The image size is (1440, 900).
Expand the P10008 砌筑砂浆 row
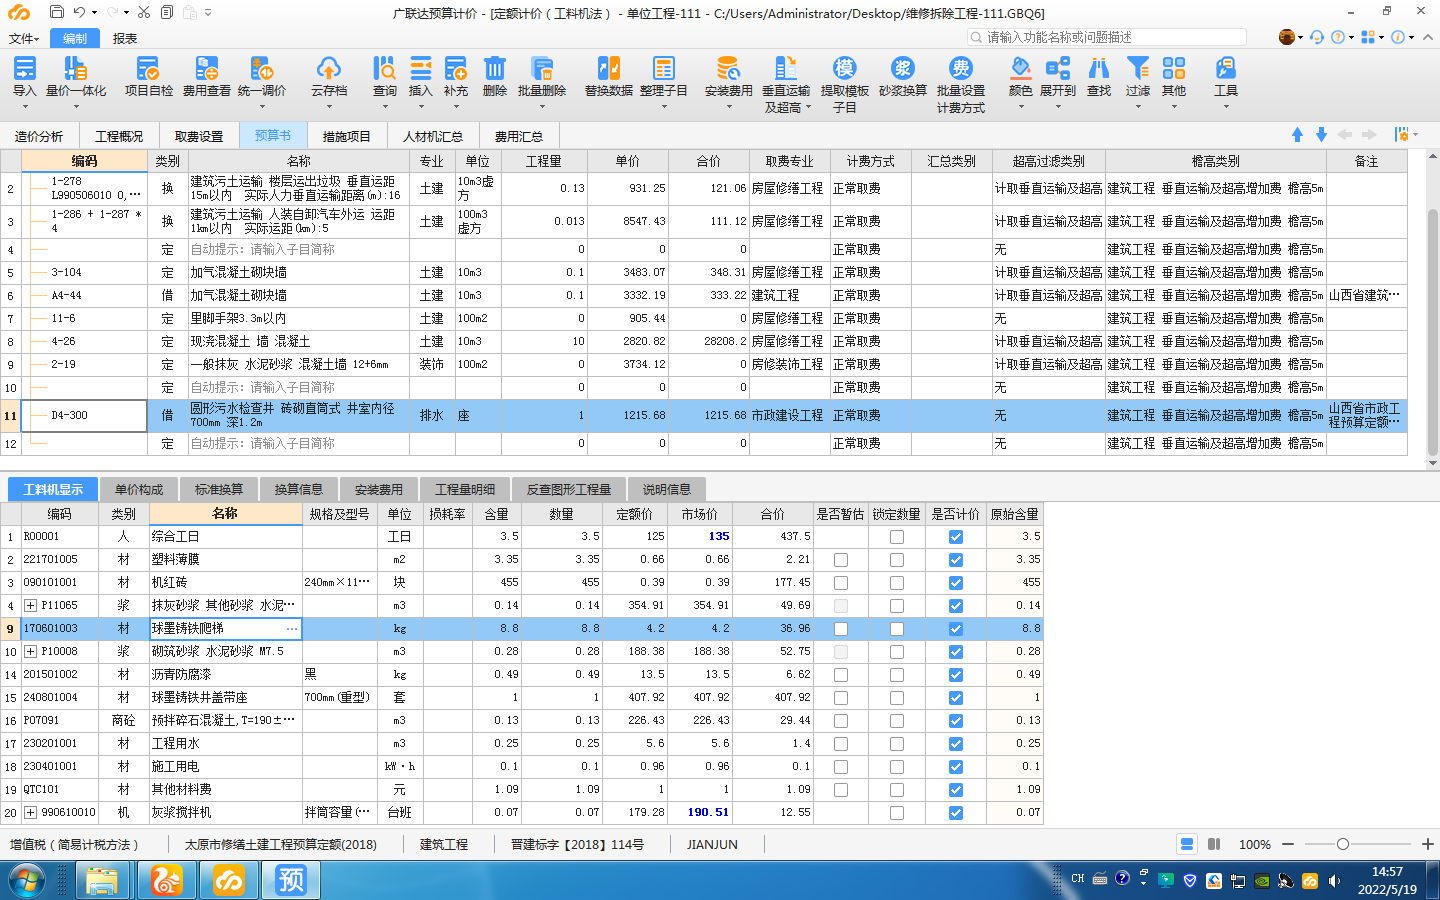pyautogui.click(x=31, y=652)
